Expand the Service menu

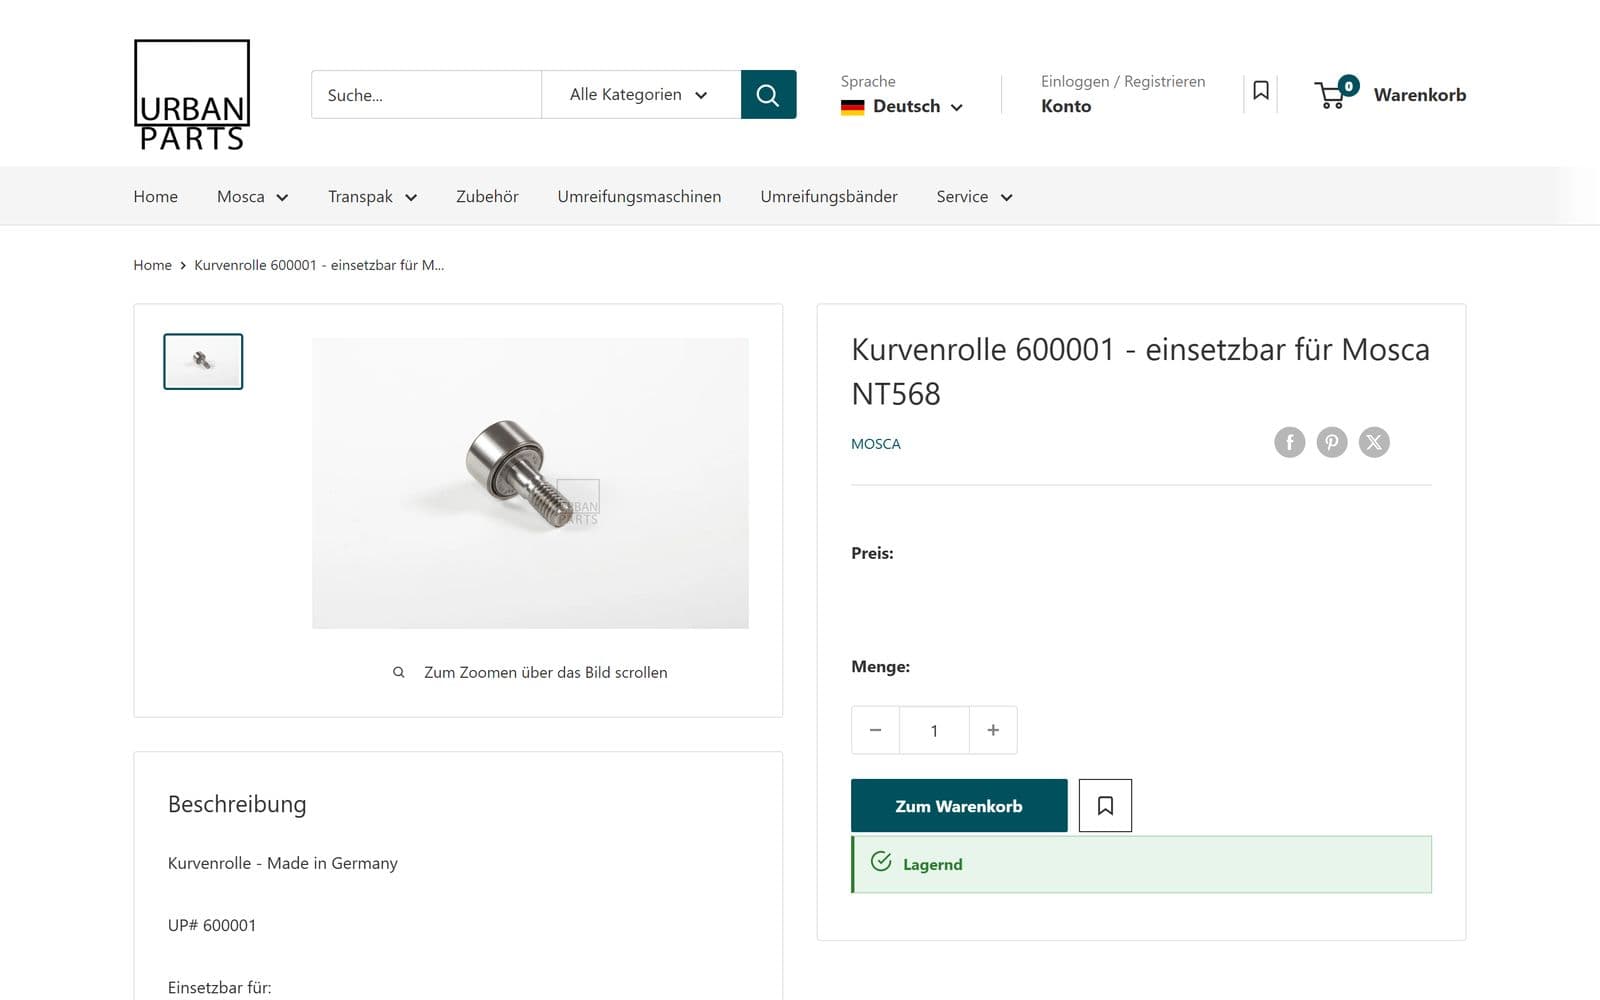pos(975,197)
